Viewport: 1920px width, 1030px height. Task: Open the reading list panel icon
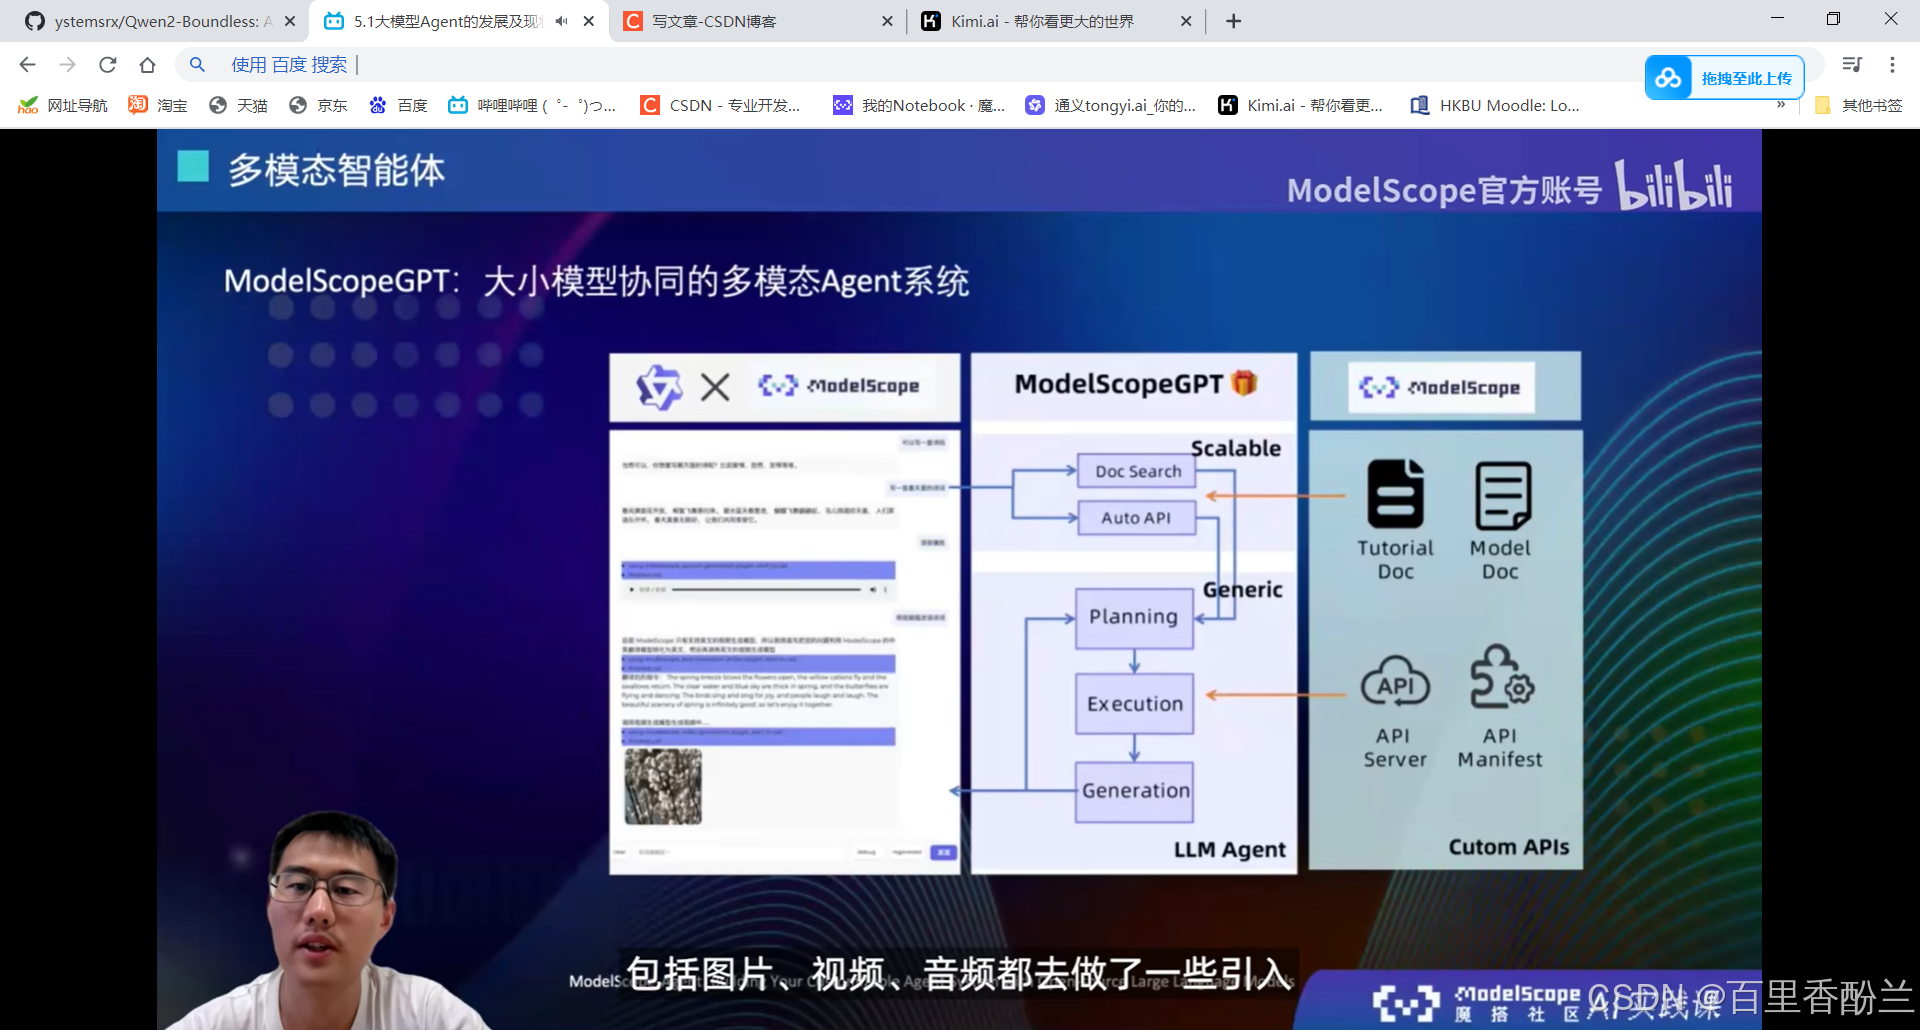click(x=1852, y=65)
